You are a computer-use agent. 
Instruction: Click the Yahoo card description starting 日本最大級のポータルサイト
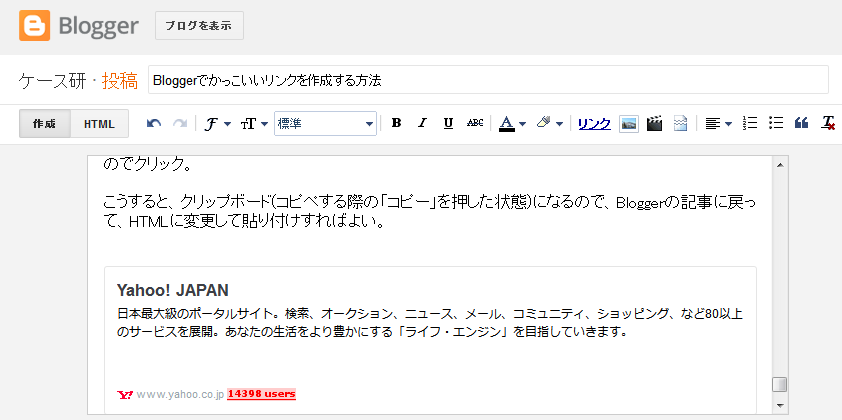pyautogui.click(x=430, y=322)
